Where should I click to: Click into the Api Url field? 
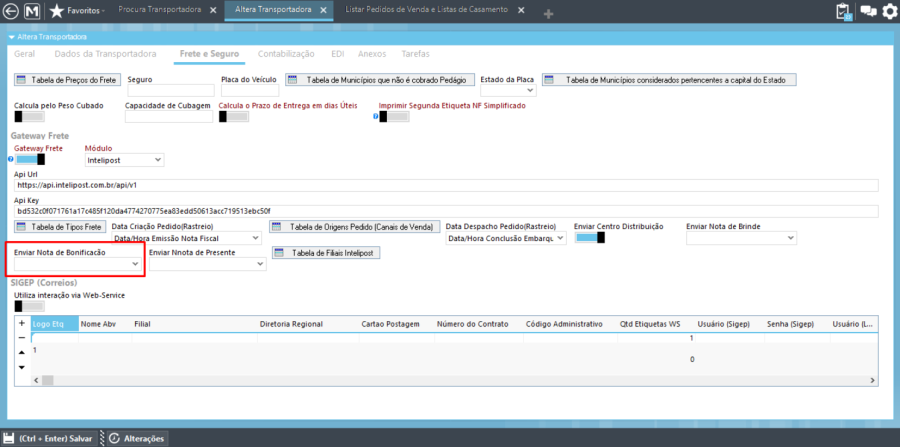pos(447,185)
